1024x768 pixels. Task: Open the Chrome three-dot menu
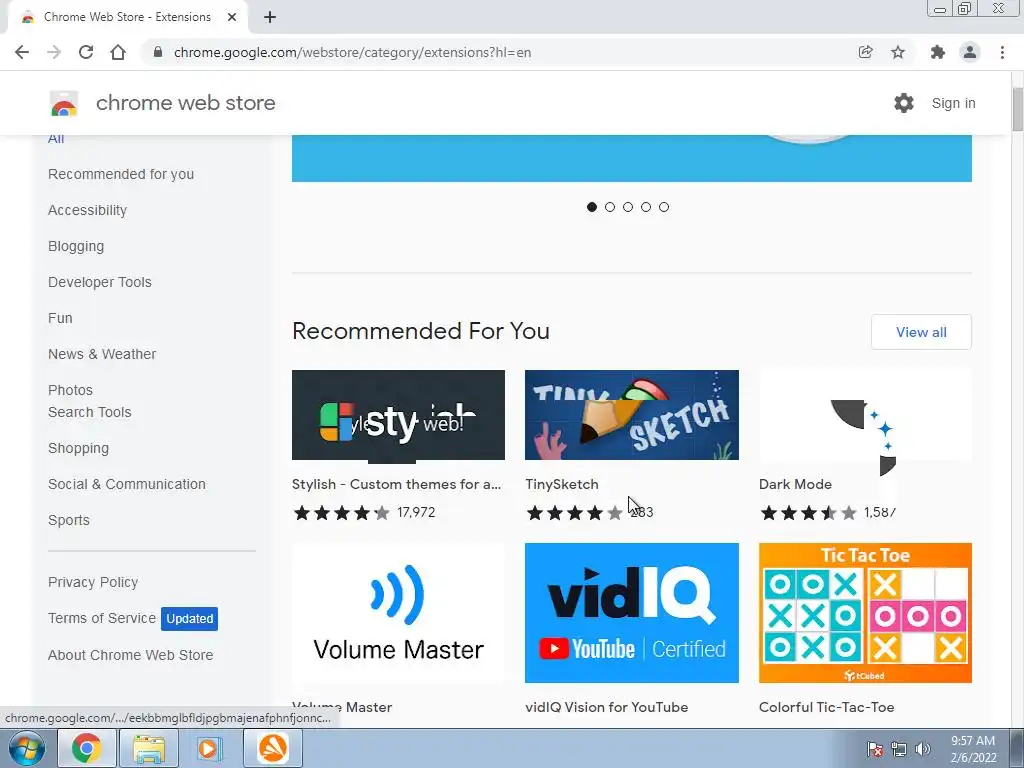click(x=1002, y=52)
